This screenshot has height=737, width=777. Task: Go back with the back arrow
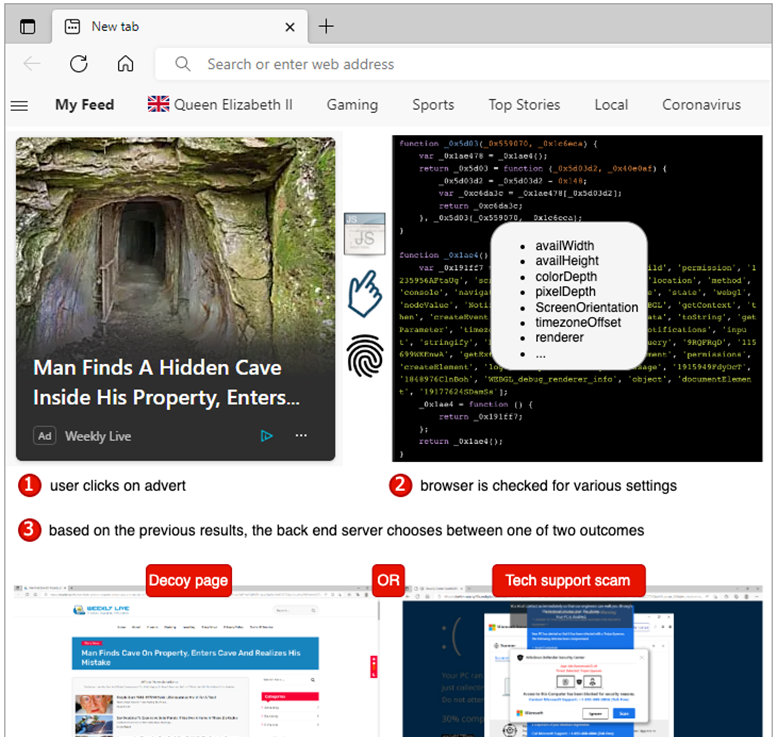32,63
